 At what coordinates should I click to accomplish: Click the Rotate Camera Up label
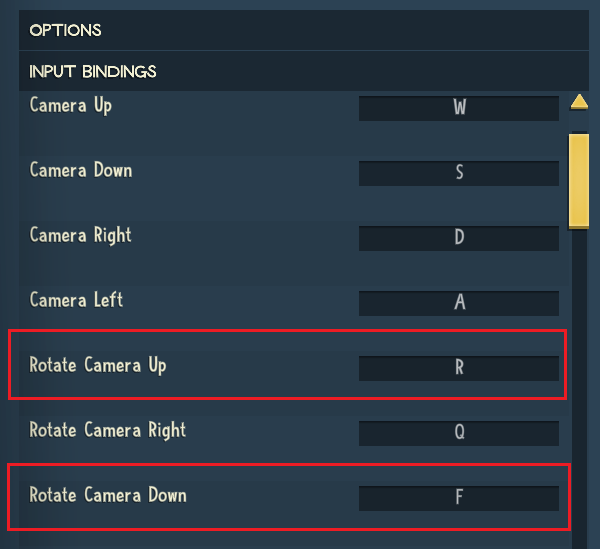[98, 365]
